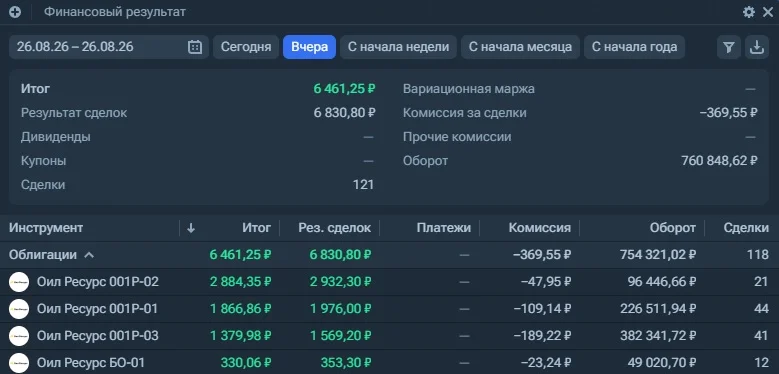Sort by Платежи column header
Image resolution: width=779 pixels, height=374 pixels.
[x=444, y=228]
